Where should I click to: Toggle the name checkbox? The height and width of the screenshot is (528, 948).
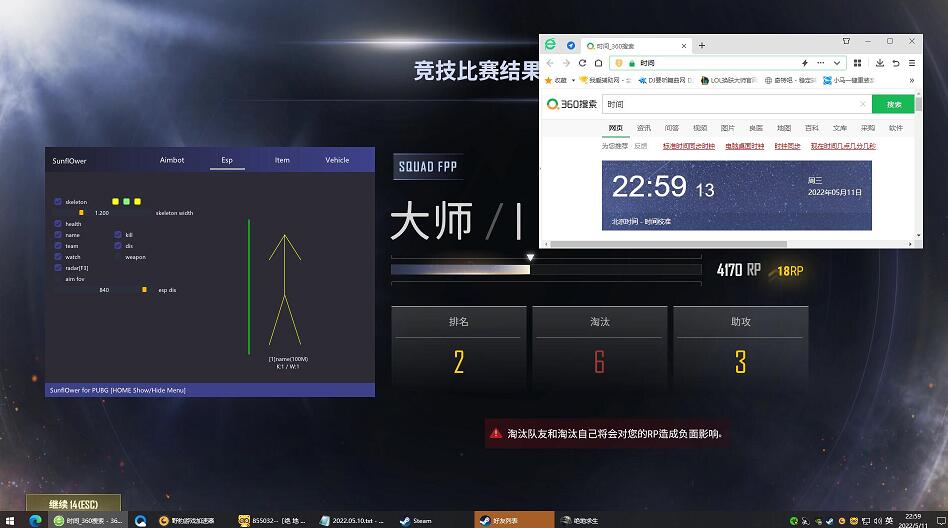click(x=58, y=235)
